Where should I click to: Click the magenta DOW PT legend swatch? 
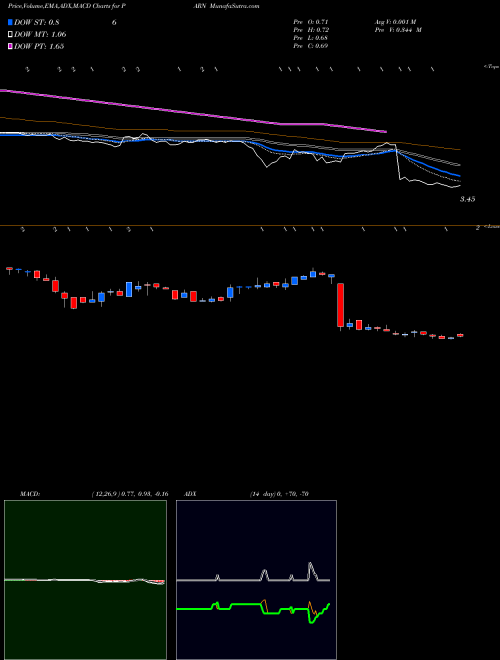[10, 46]
